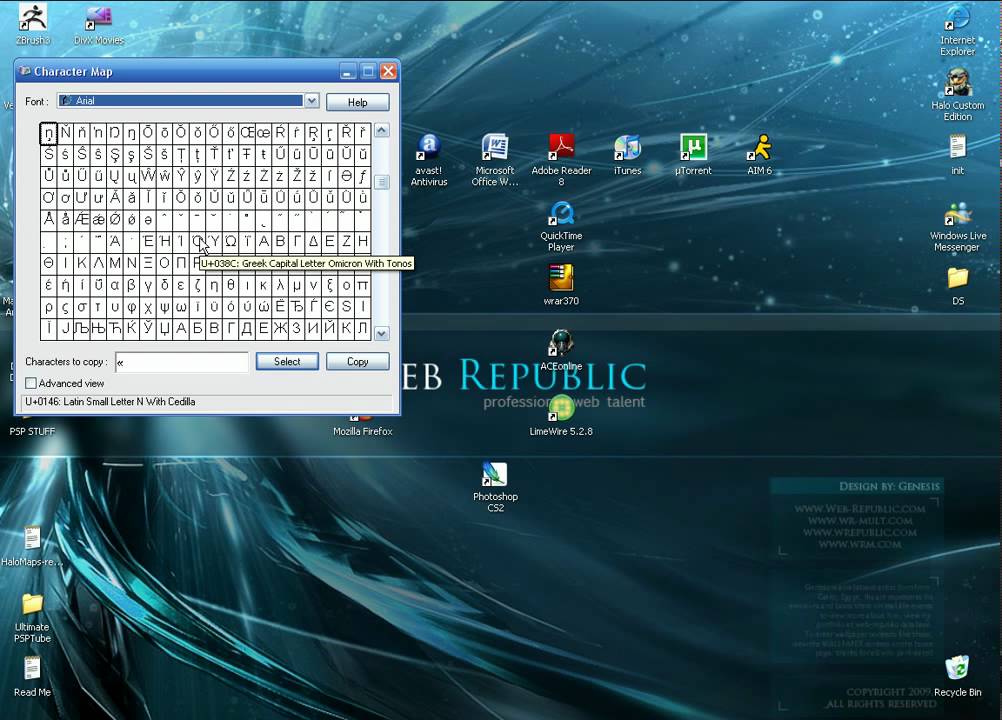Screen dimensions: 1002x720
Task: Click the character grid scrollbar down arrow
Action: [382, 333]
